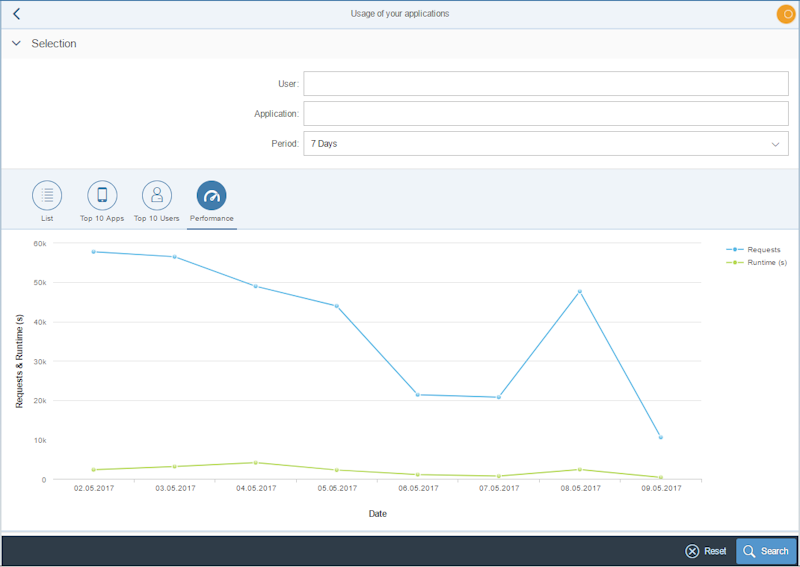The width and height of the screenshot is (800, 567).
Task: Click Requests data point for 09.05.2017
Action: pos(661,437)
